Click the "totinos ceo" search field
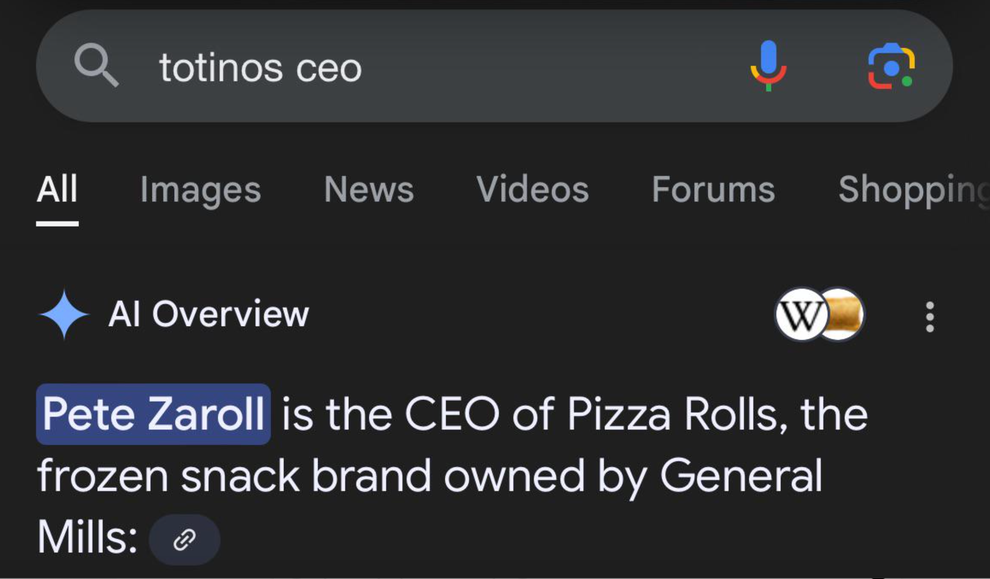The width and height of the screenshot is (990, 579). (x=400, y=67)
